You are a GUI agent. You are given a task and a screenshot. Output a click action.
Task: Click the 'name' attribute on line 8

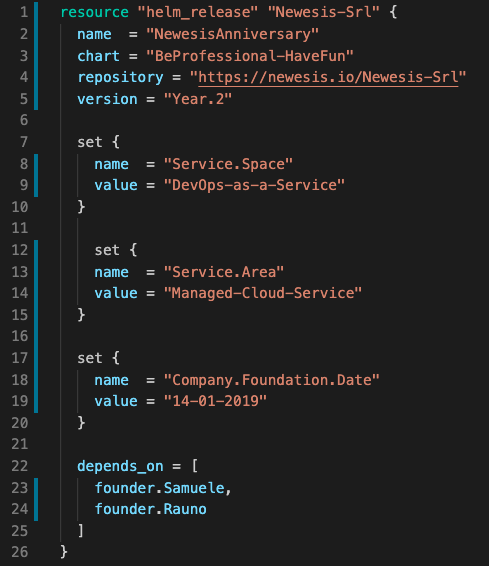tap(112, 164)
